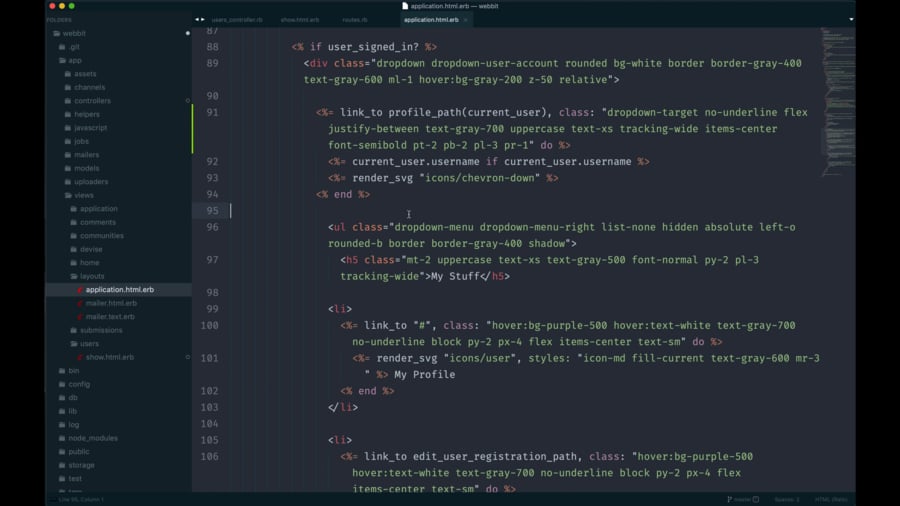
Task: Click the mailer.html.erb file icon
Action: 80,303
